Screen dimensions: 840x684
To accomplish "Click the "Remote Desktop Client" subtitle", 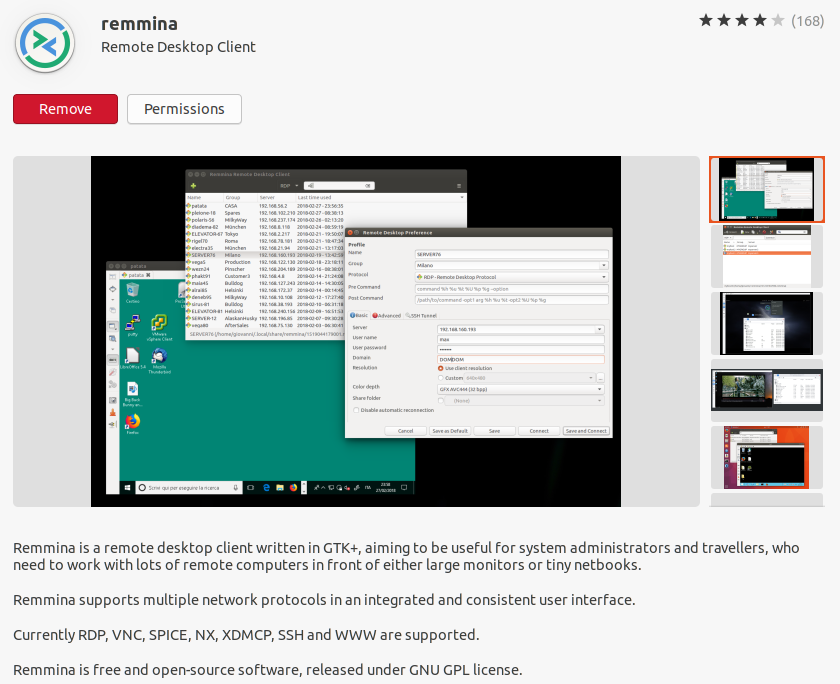I will click(x=178, y=47).
